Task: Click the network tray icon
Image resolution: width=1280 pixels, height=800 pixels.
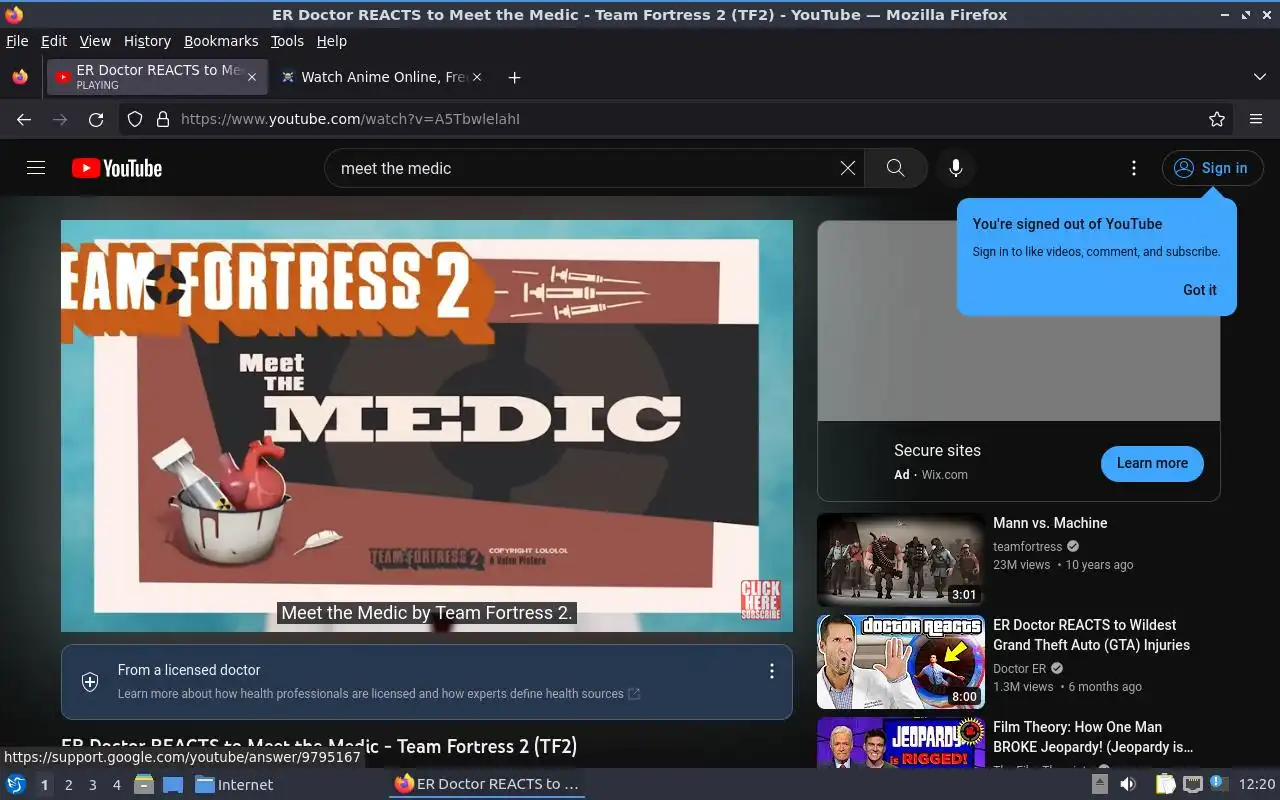Action: pyautogui.click(x=1192, y=785)
